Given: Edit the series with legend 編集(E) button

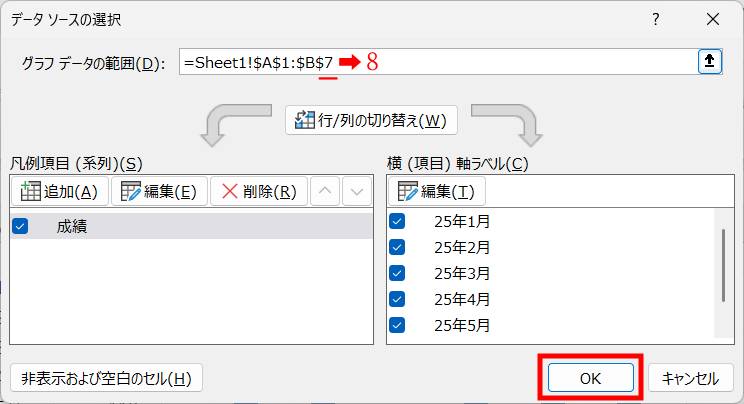Looking at the screenshot, I should [159, 191].
